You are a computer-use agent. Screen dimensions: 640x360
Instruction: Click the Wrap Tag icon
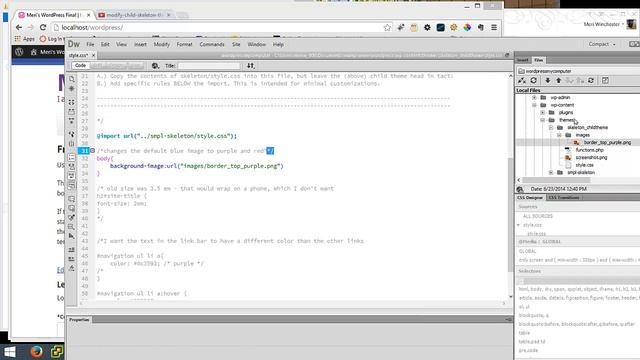[71, 218]
